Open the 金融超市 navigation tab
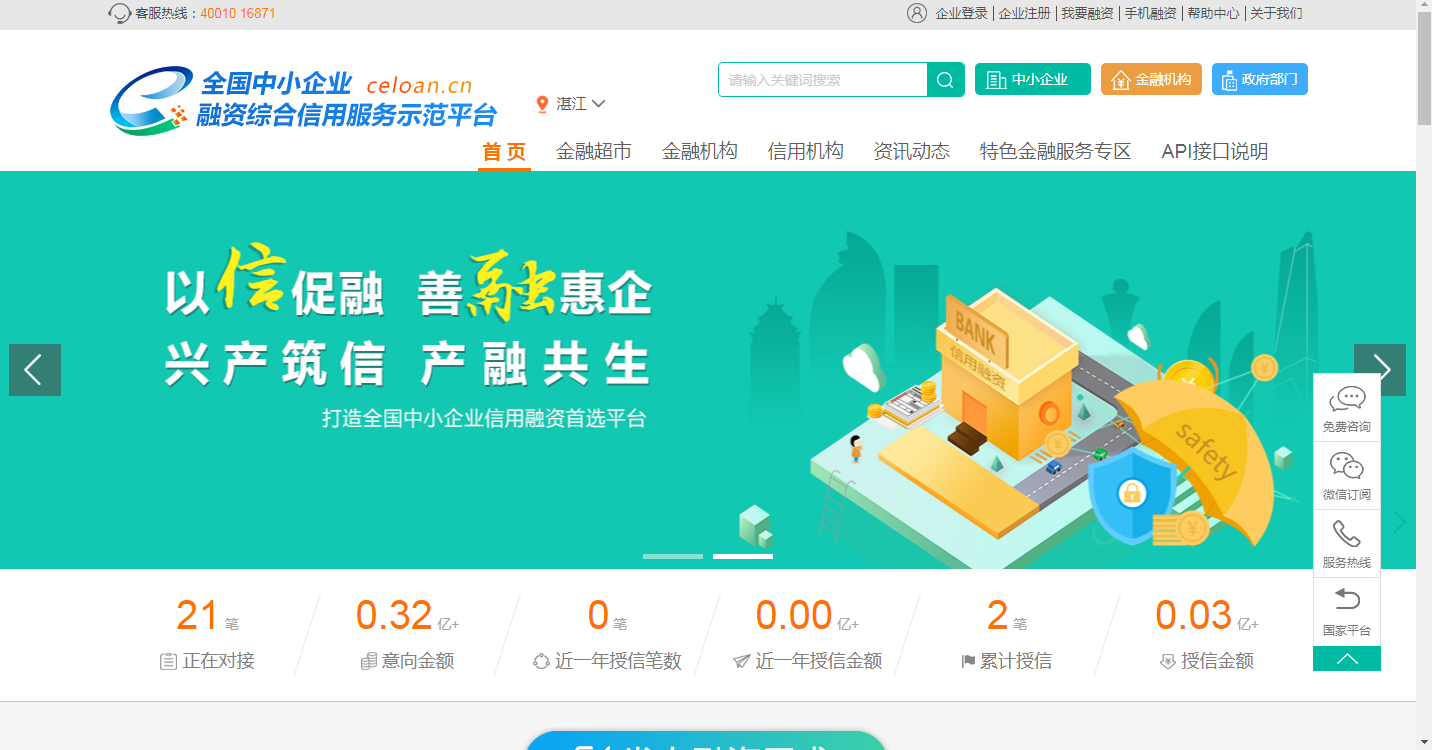The height and width of the screenshot is (750, 1432). pos(594,152)
